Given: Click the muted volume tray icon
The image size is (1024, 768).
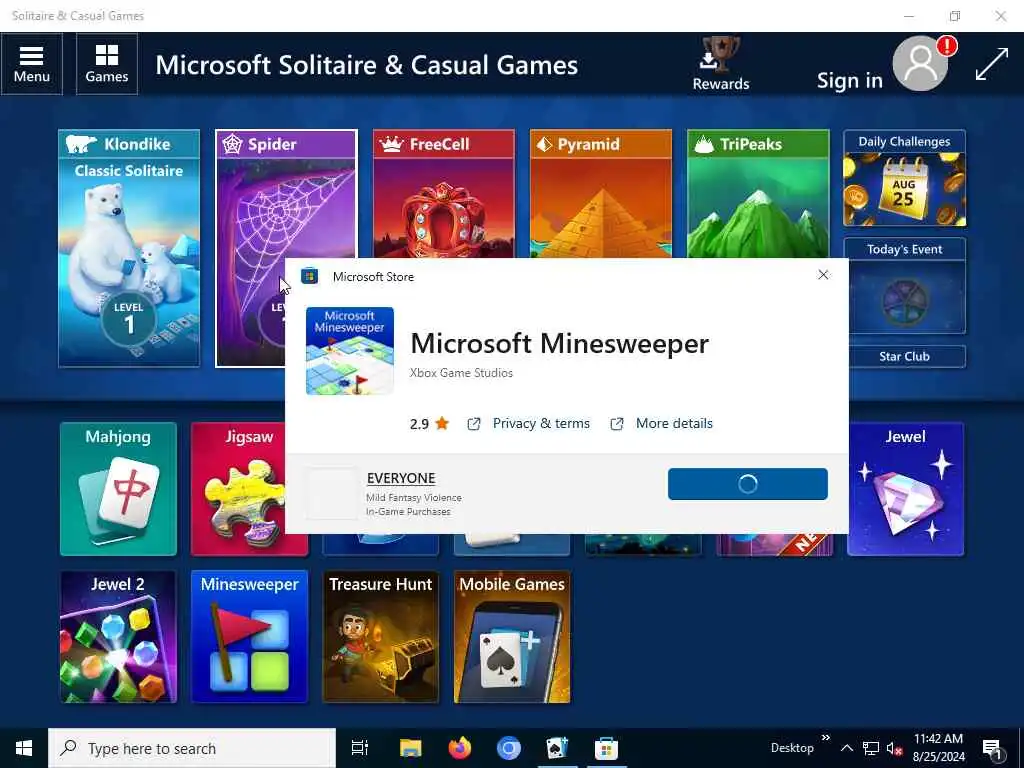Looking at the screenshot, I should click(x=894, y=748).
